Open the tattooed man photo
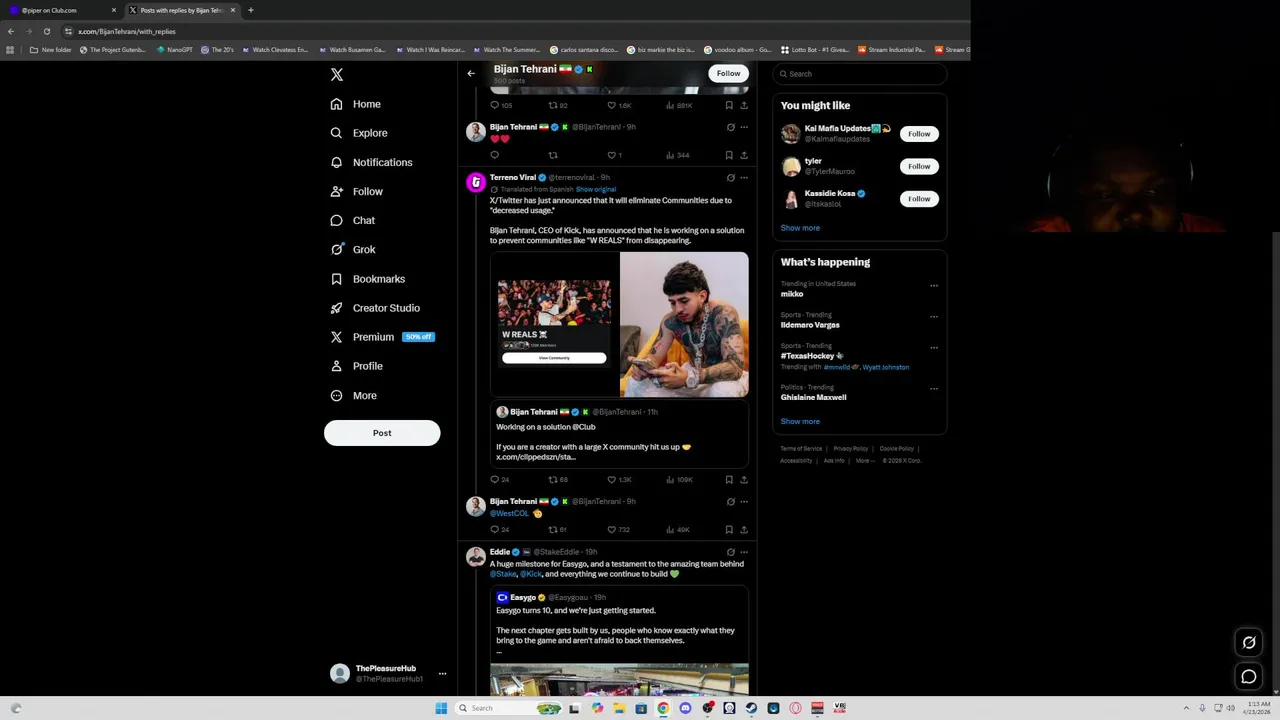The width and height of the screenshot is (1280, 720). pyautogui.click(x=684, y=324)
